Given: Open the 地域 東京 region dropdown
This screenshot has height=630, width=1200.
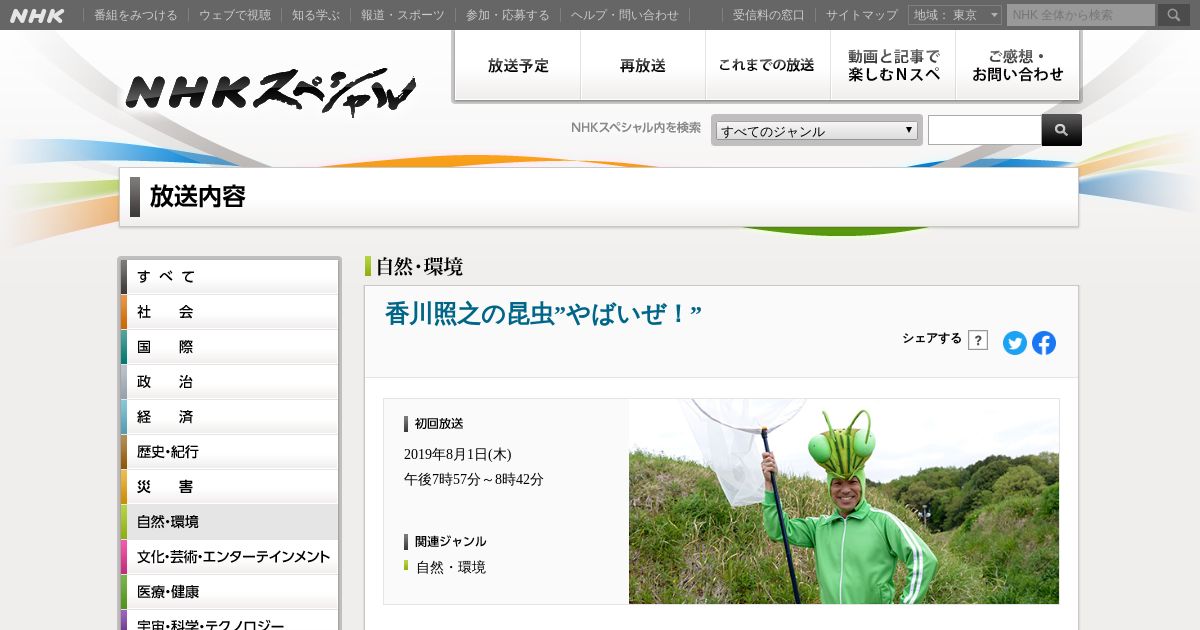Looking at the screenshot, I should click(955, 15).
